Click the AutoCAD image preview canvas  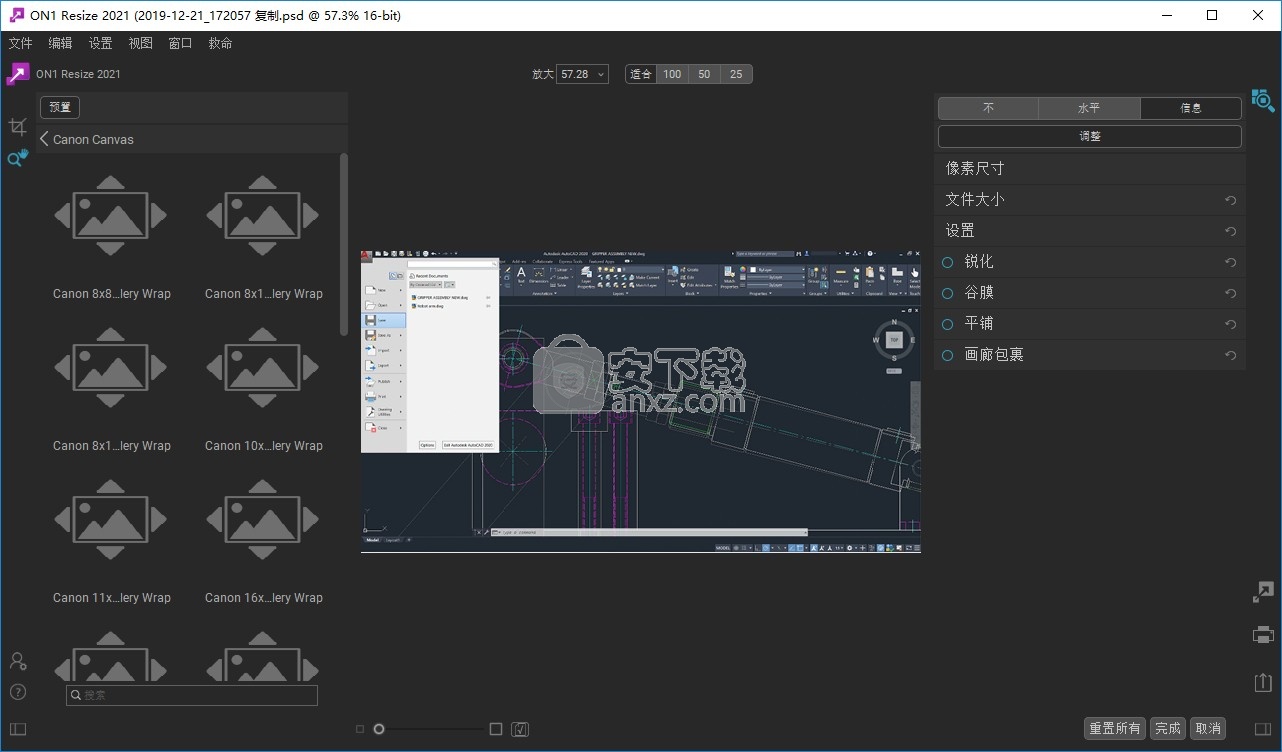(640, 402)
